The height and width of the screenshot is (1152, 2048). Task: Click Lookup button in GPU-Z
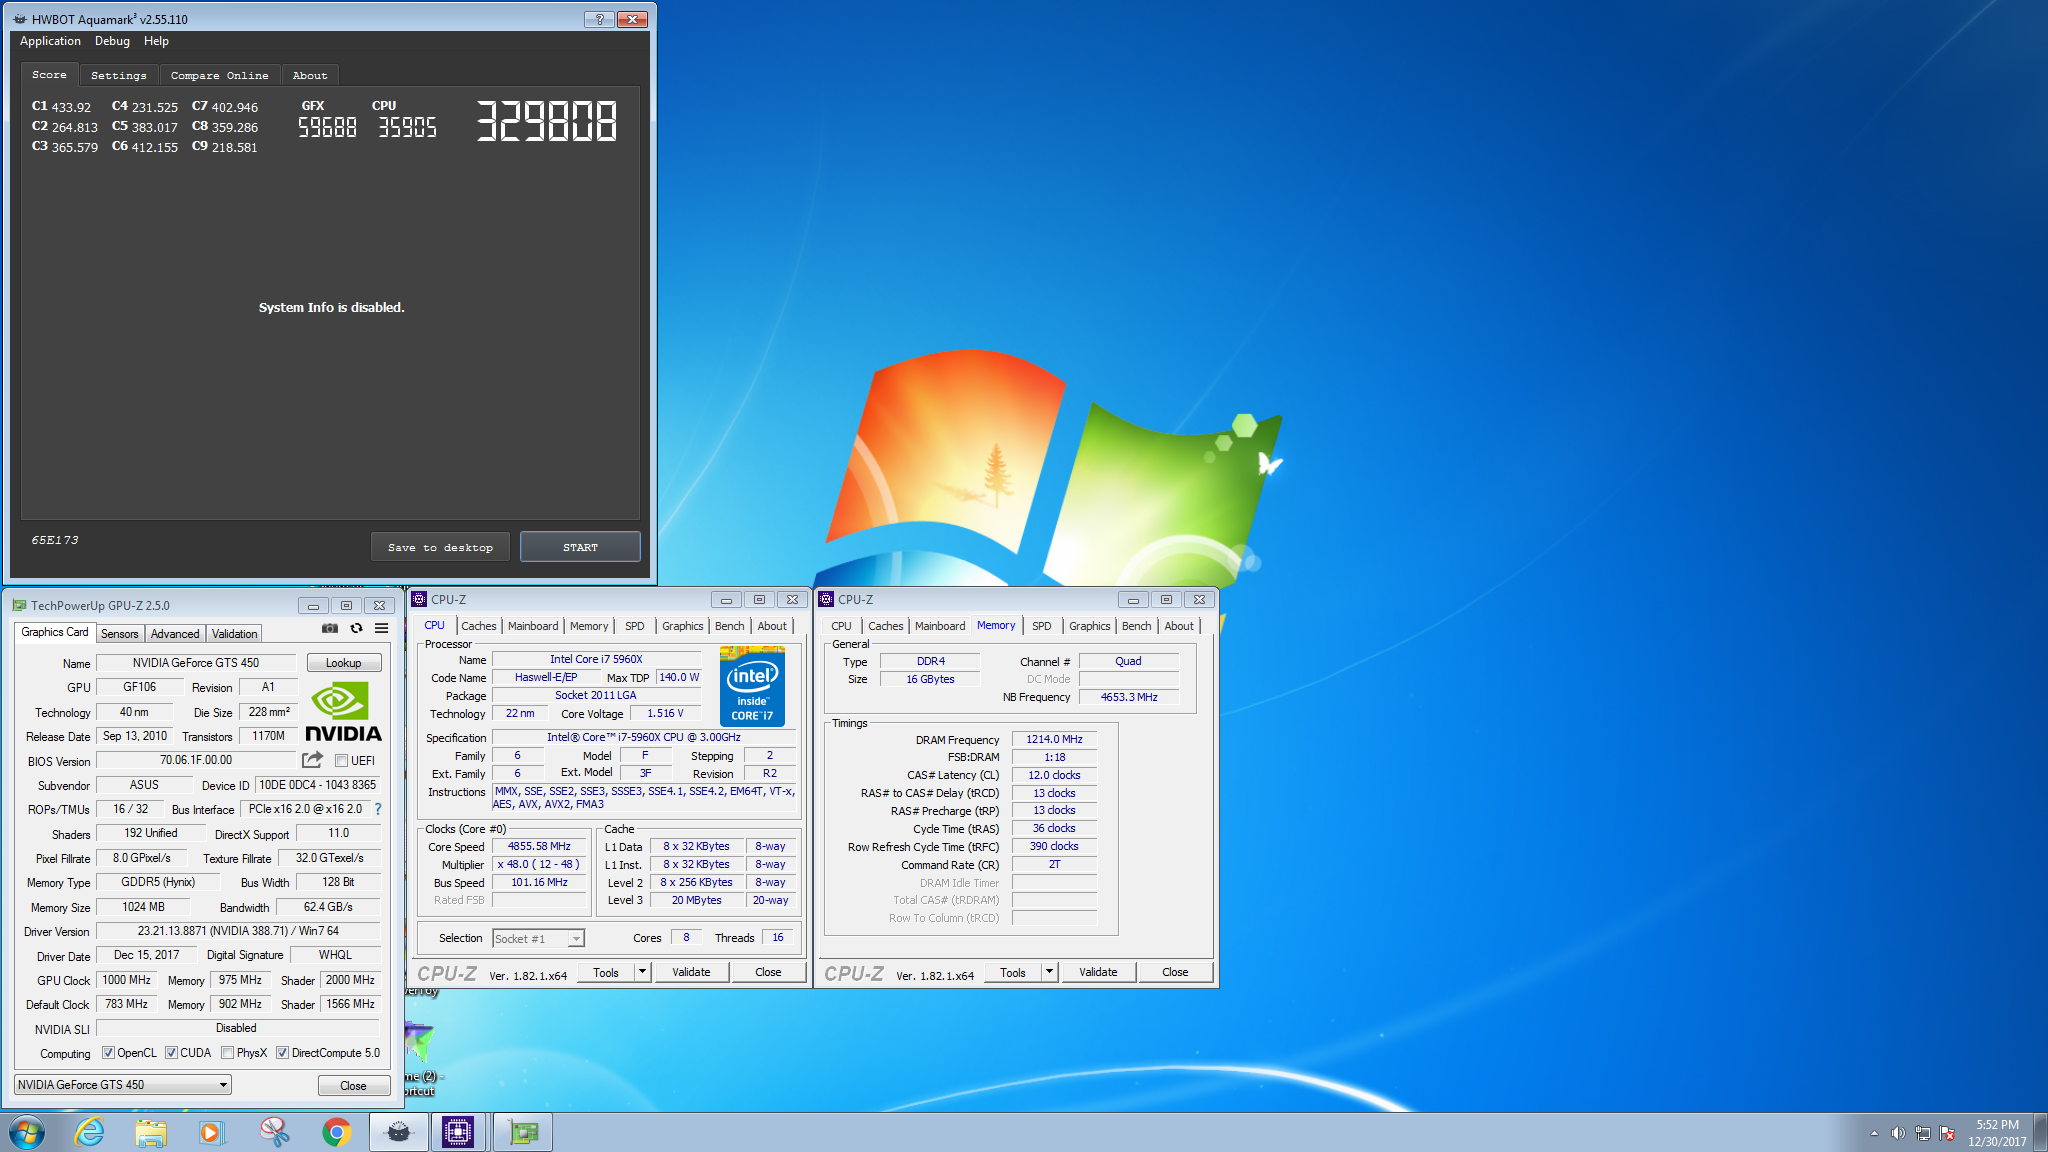pyautogui.click(x=343, y=663)
